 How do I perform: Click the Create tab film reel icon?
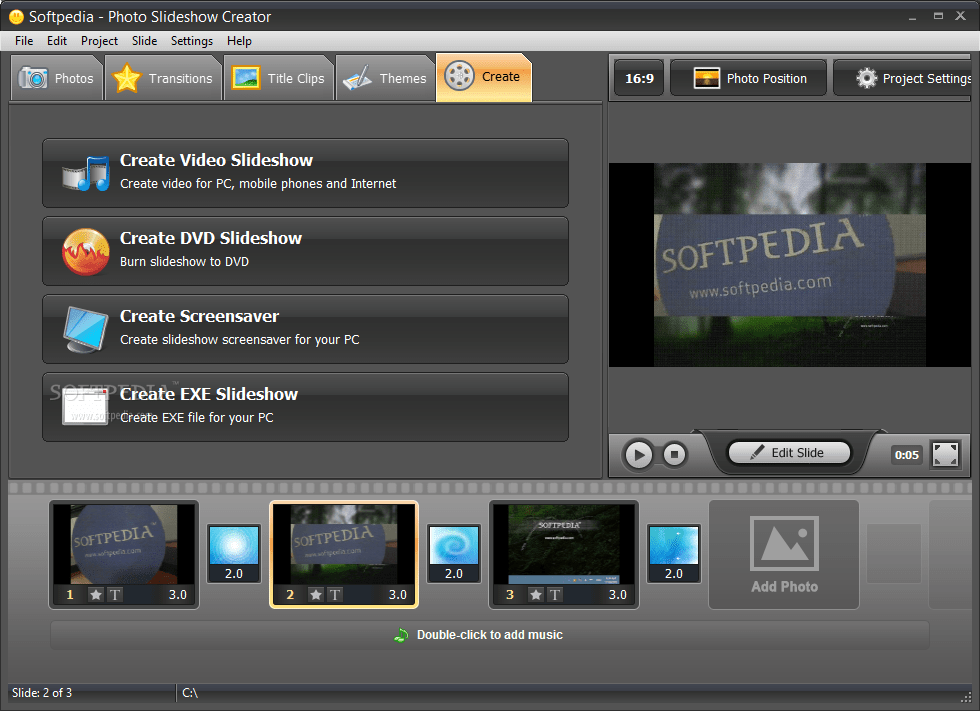459,76
